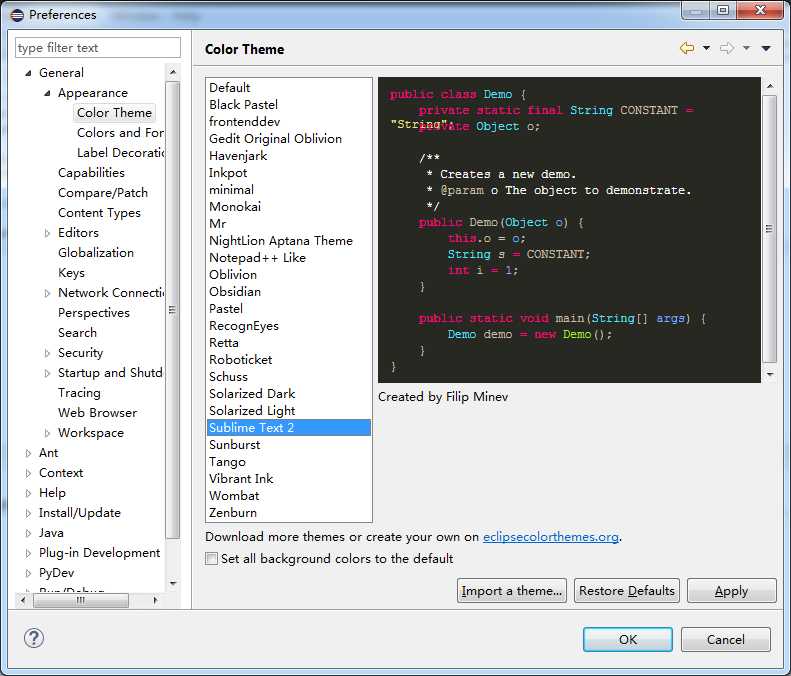Open back history dropdown arrow
Viewport: 791px width, 676px height.
click(x=707, y=48)
